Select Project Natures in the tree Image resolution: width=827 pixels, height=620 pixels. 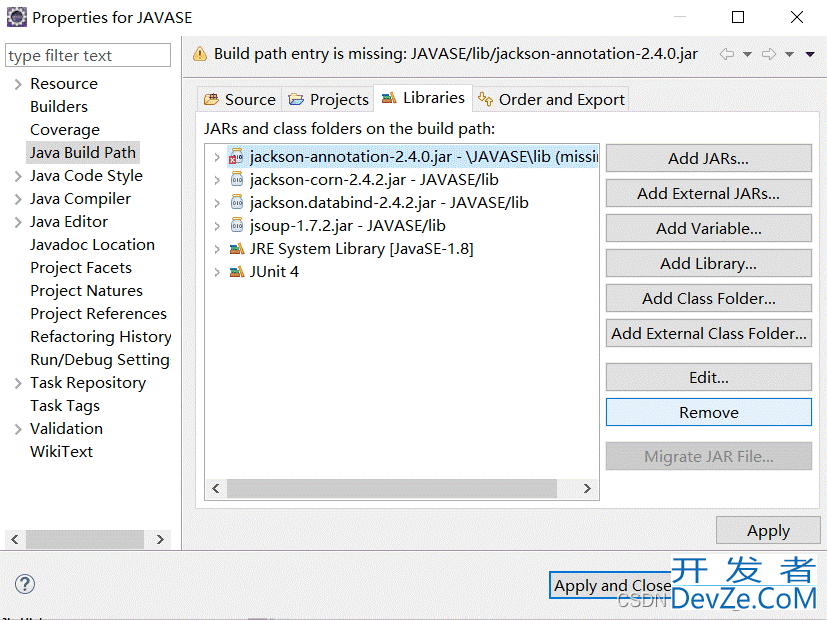click(86, 290)
